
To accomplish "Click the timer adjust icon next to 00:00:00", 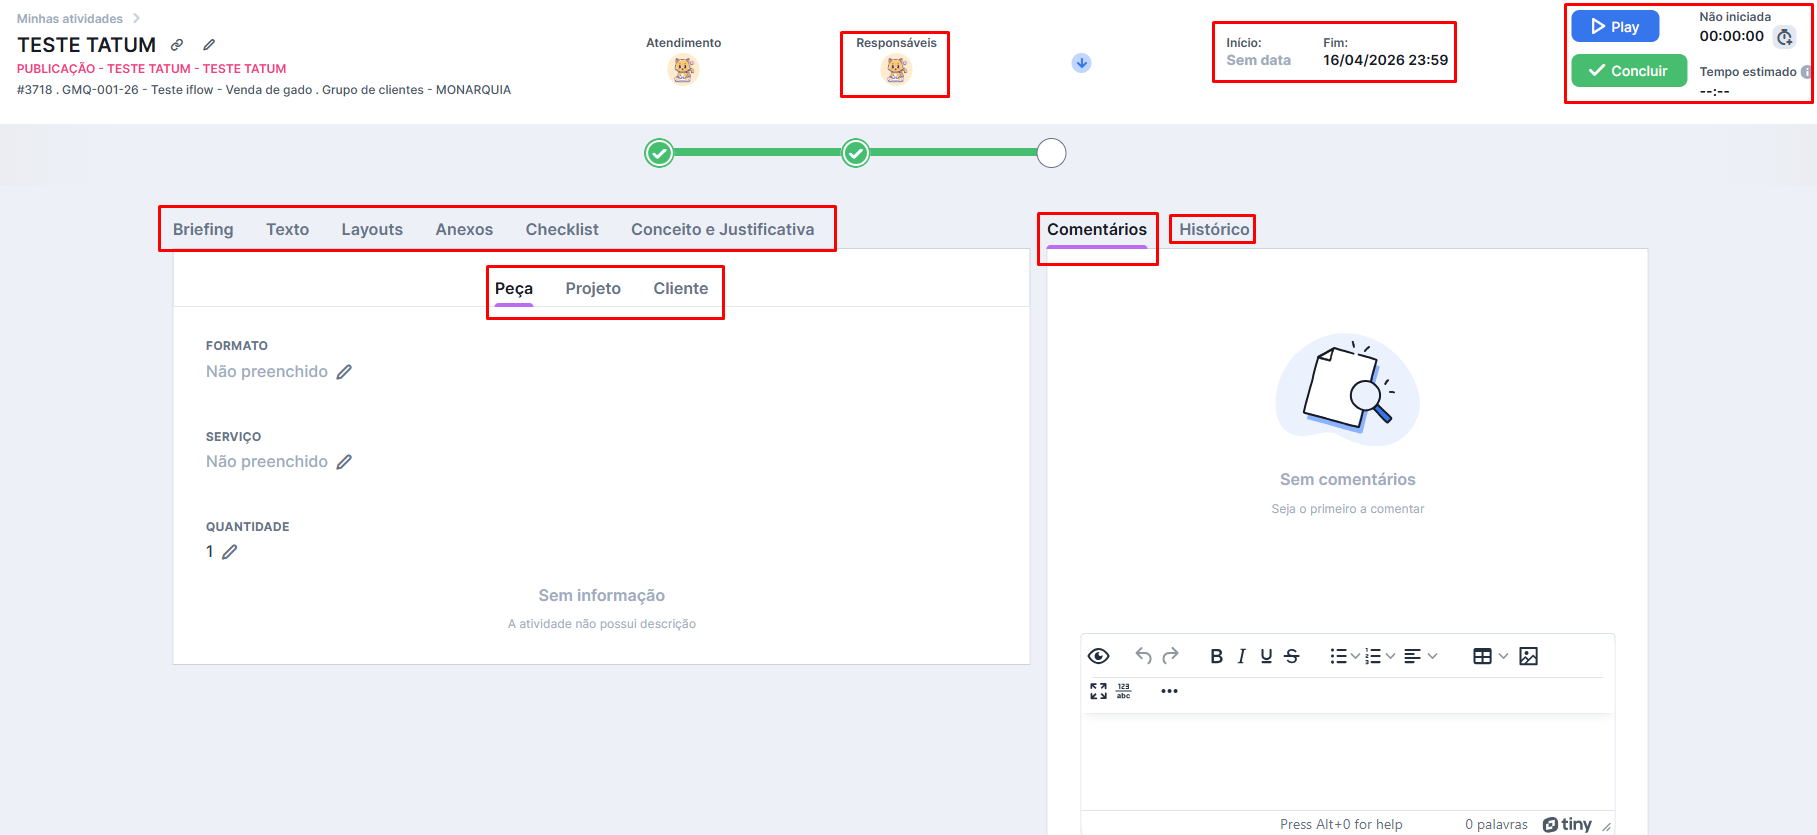I will (1785, 37).
